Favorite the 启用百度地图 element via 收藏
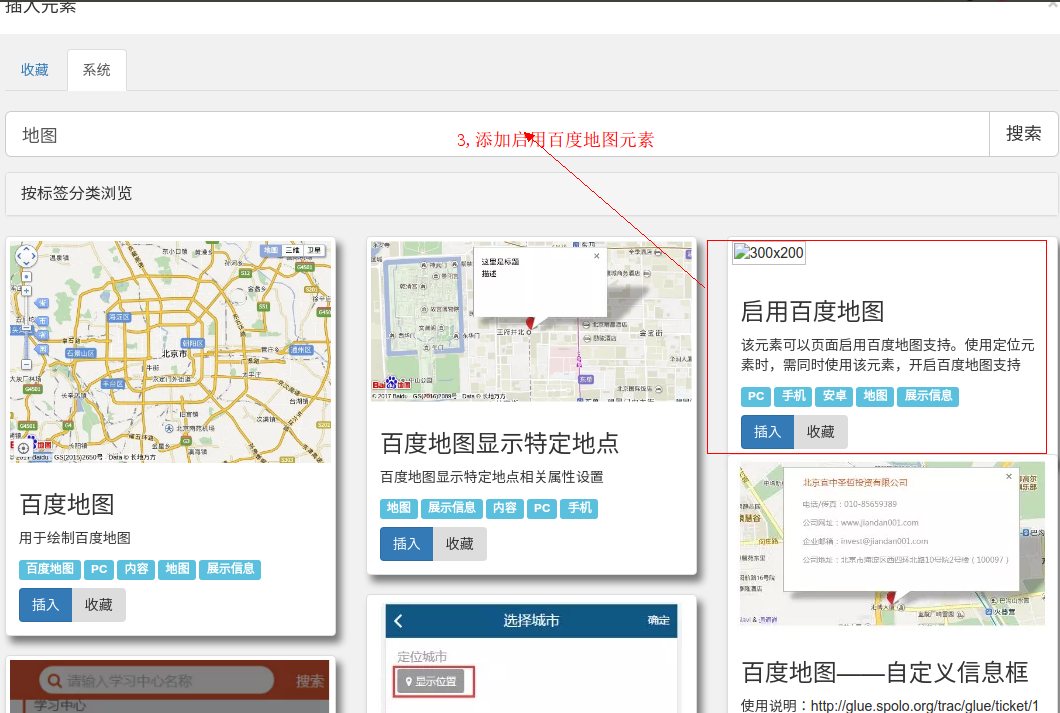 click(821, 432)
